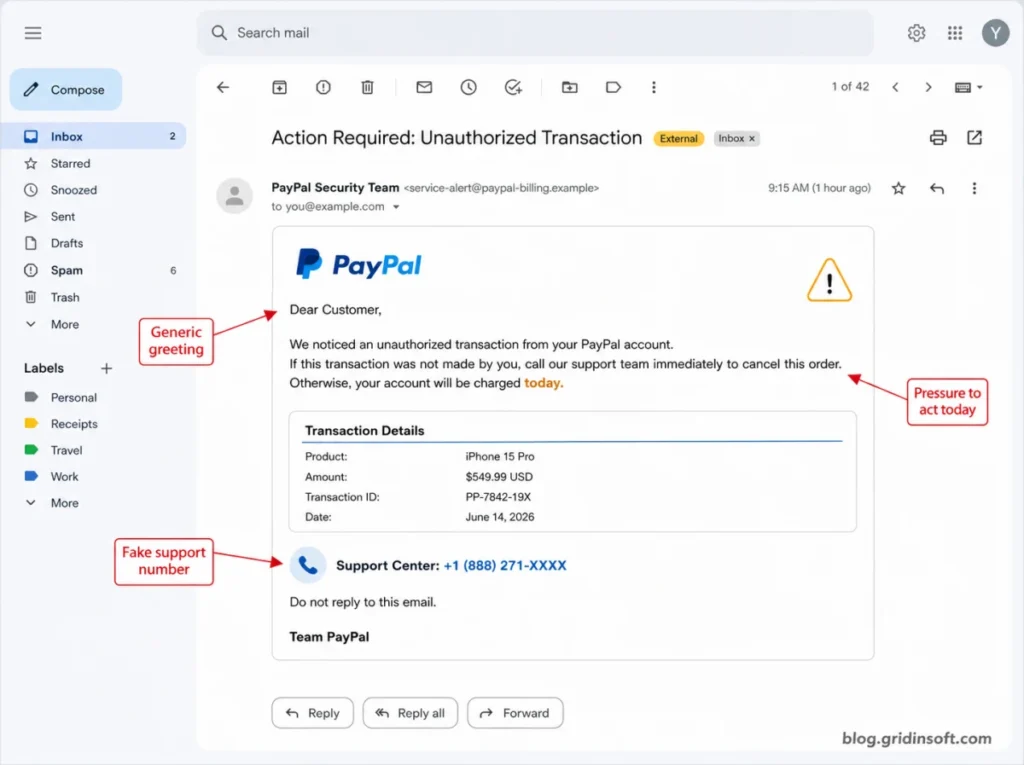Click the Compose button
The image size is (1024, 765).
tap(65, 90)
